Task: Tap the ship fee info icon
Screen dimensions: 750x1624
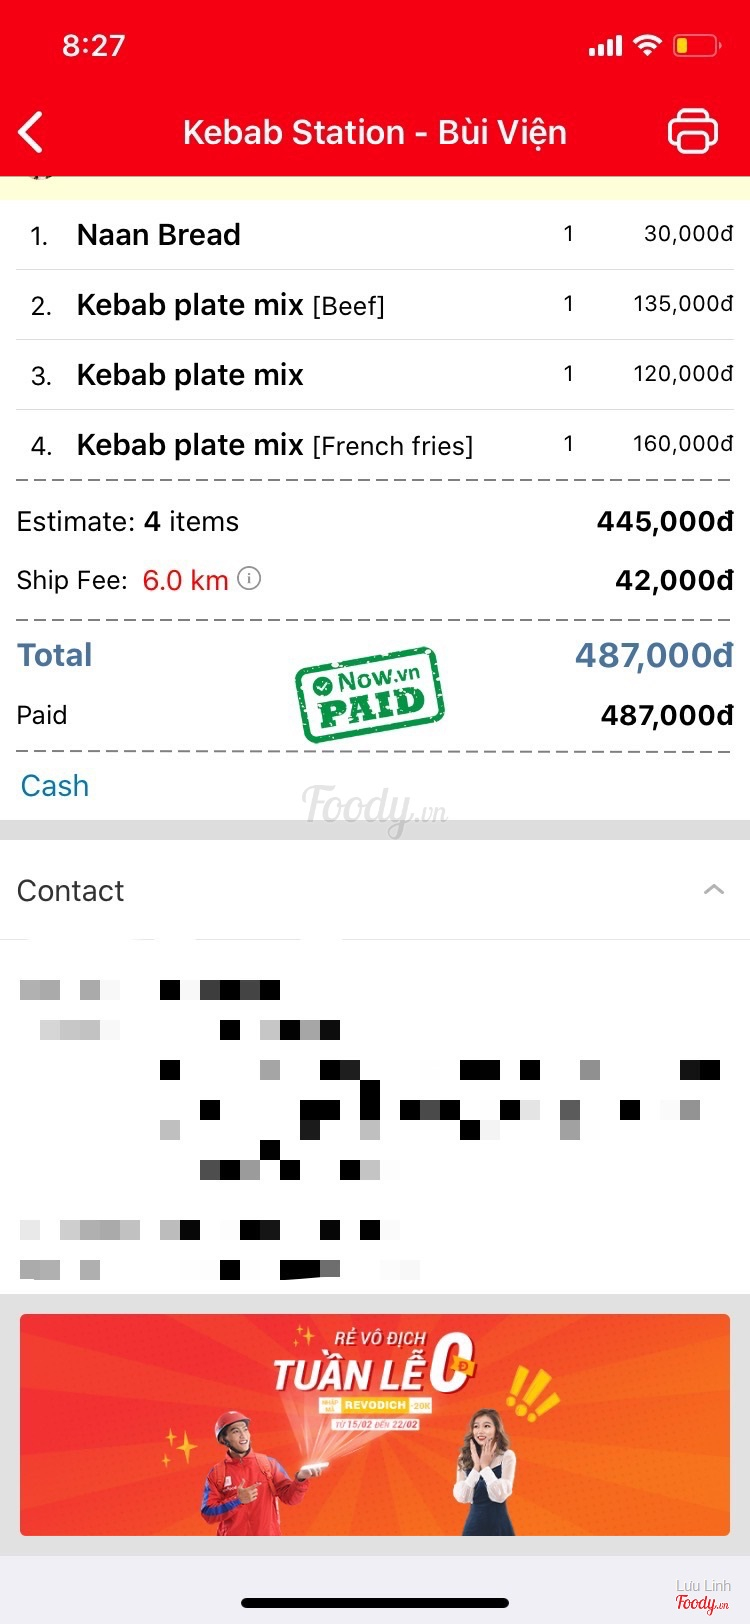Action: coord(249,578)
